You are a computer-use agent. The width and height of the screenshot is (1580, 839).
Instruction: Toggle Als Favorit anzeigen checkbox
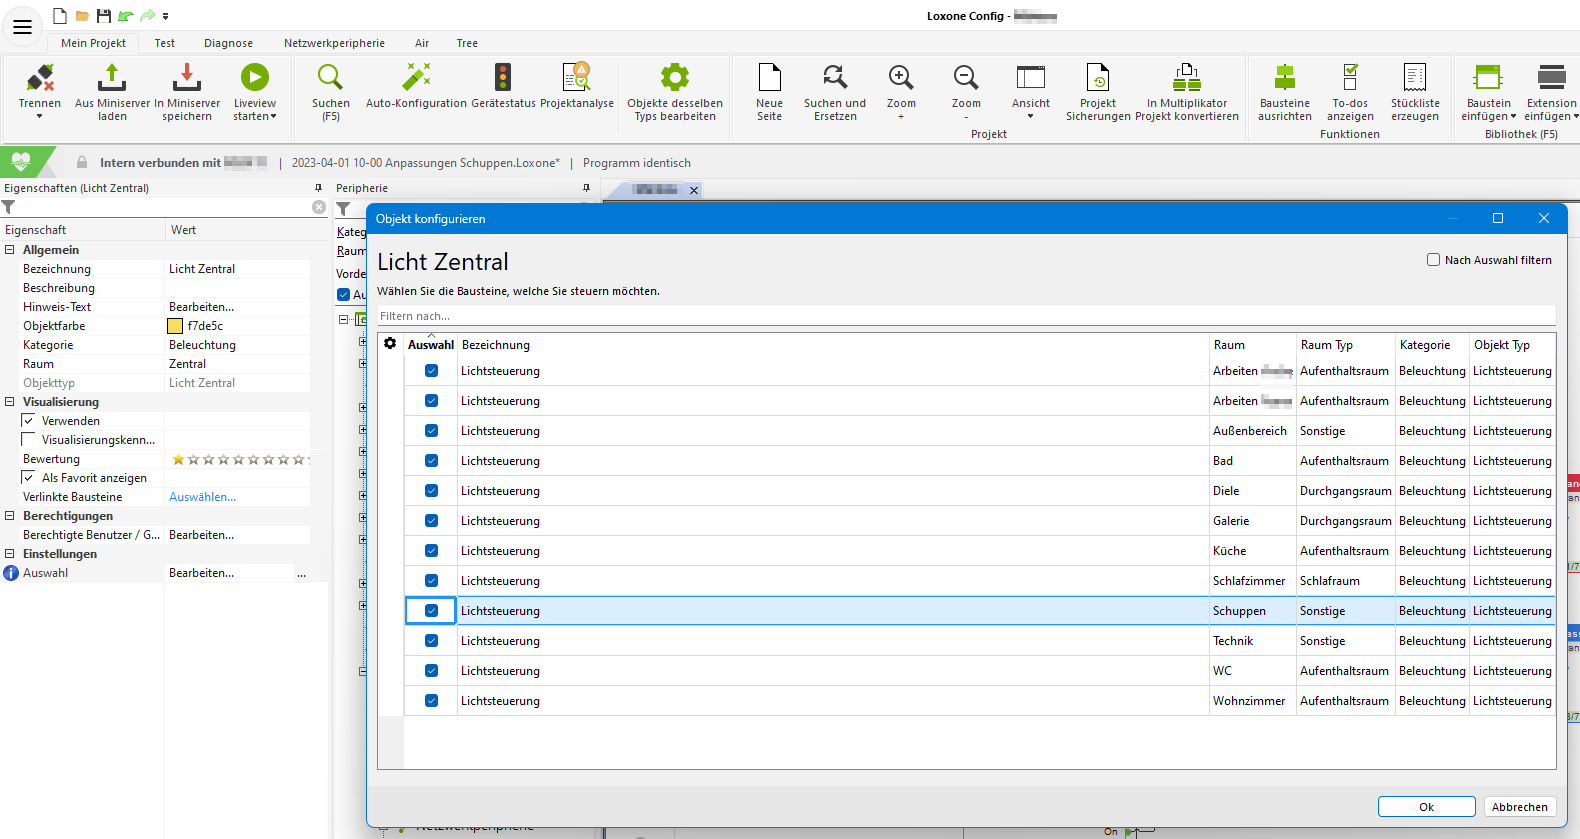click(28, 478)
